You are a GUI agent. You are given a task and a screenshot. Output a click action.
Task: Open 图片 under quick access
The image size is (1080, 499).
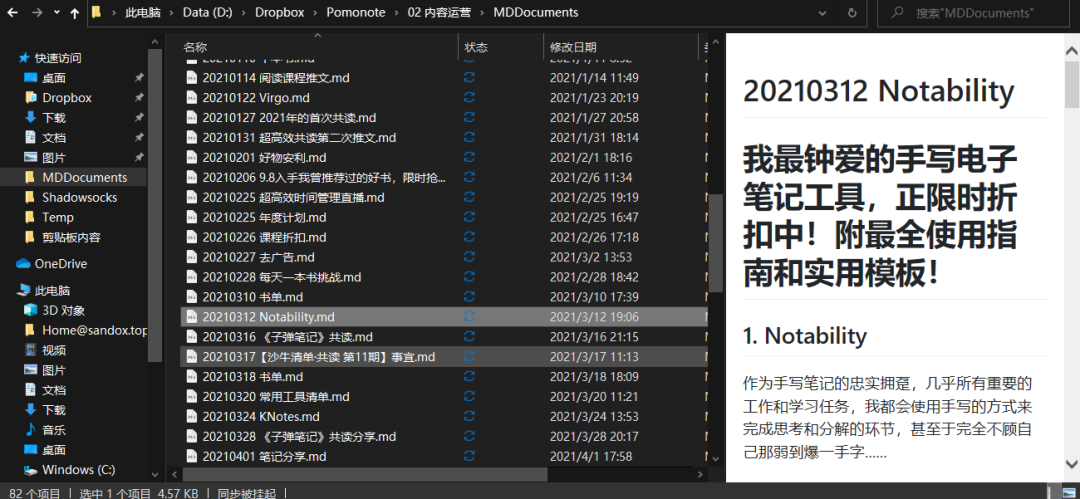coord(54,158)
